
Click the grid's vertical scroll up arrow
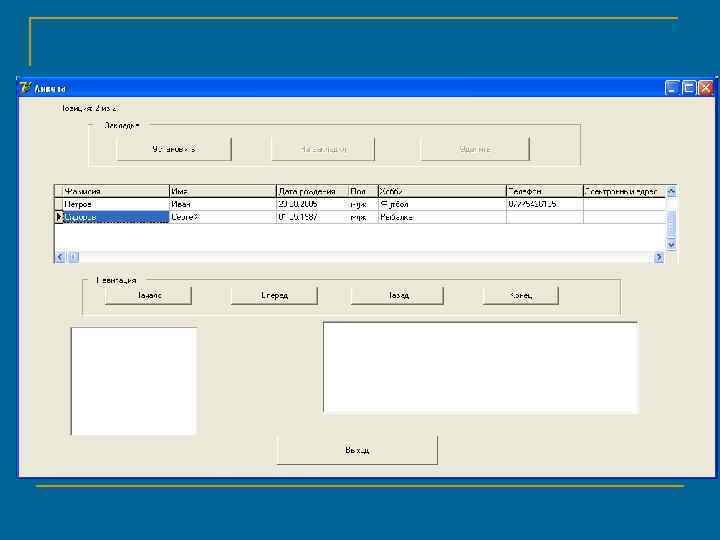point(671,192)
